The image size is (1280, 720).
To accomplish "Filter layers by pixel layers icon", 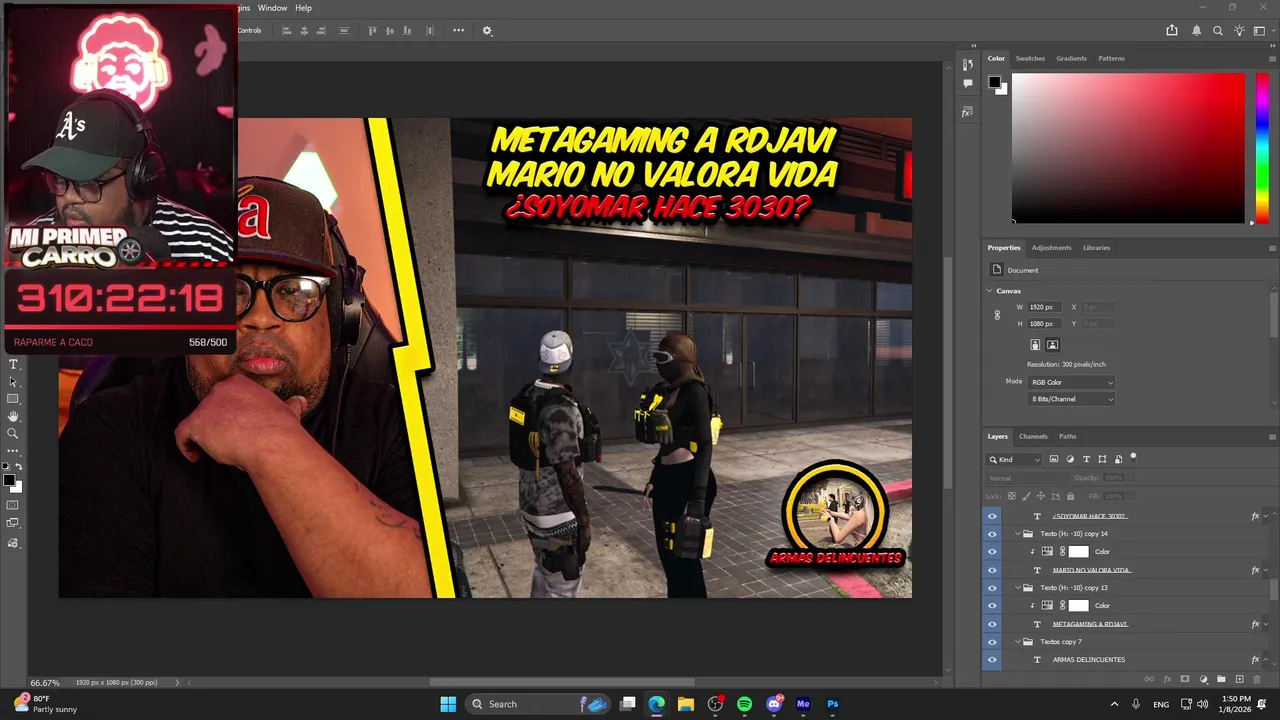I will click(x=1054, y=459).
